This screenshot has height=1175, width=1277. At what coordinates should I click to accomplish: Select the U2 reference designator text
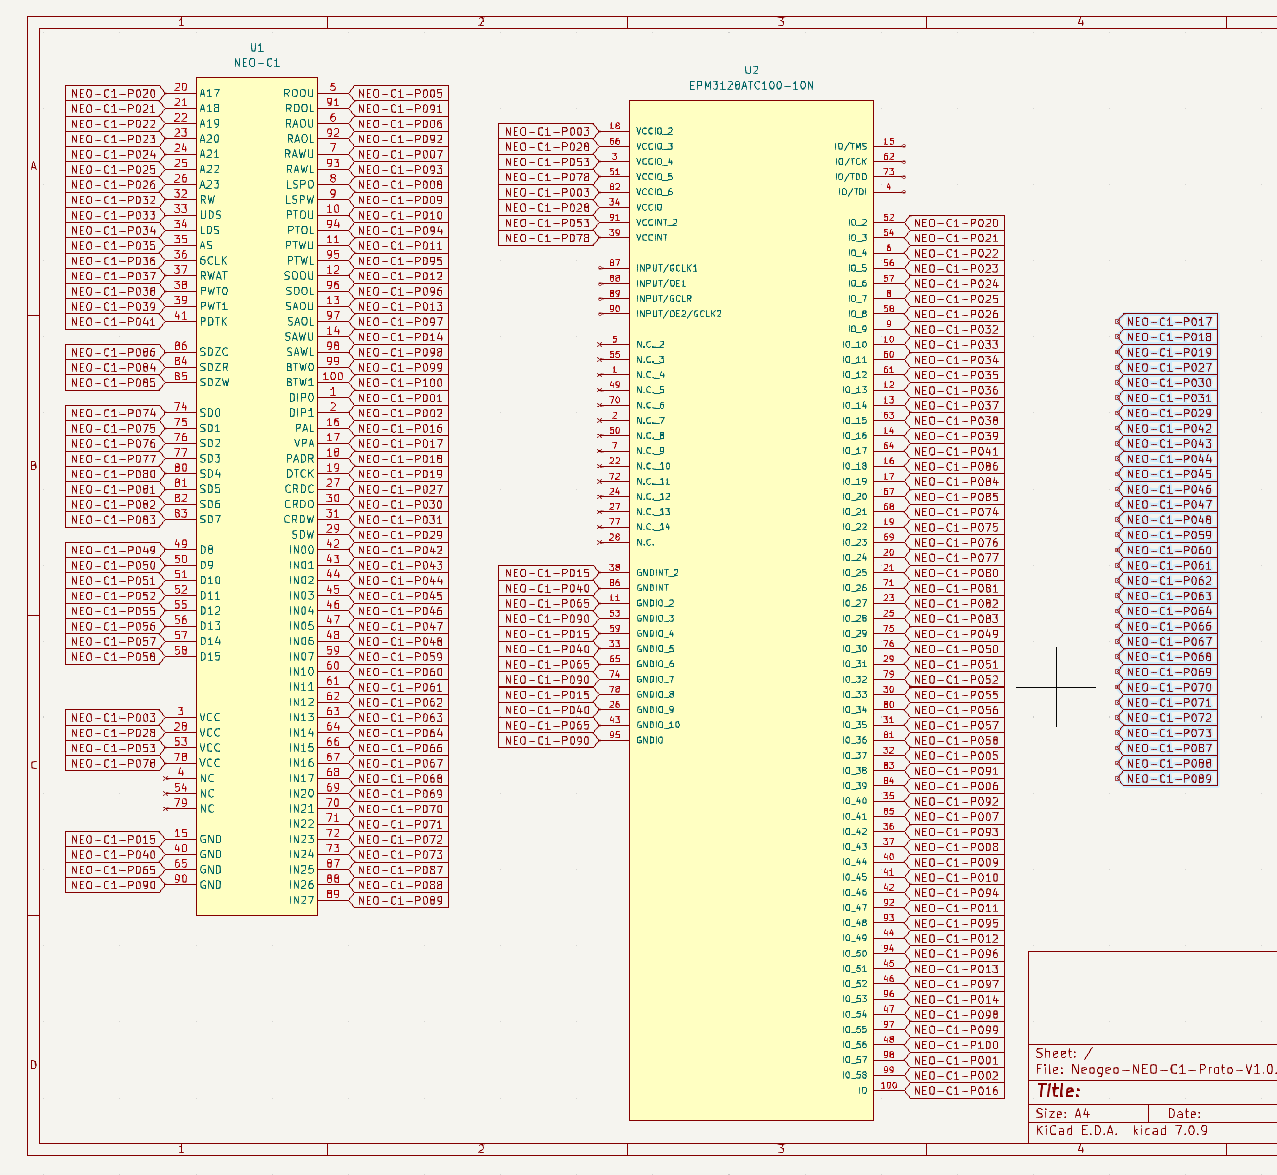(x=751, y=70)
